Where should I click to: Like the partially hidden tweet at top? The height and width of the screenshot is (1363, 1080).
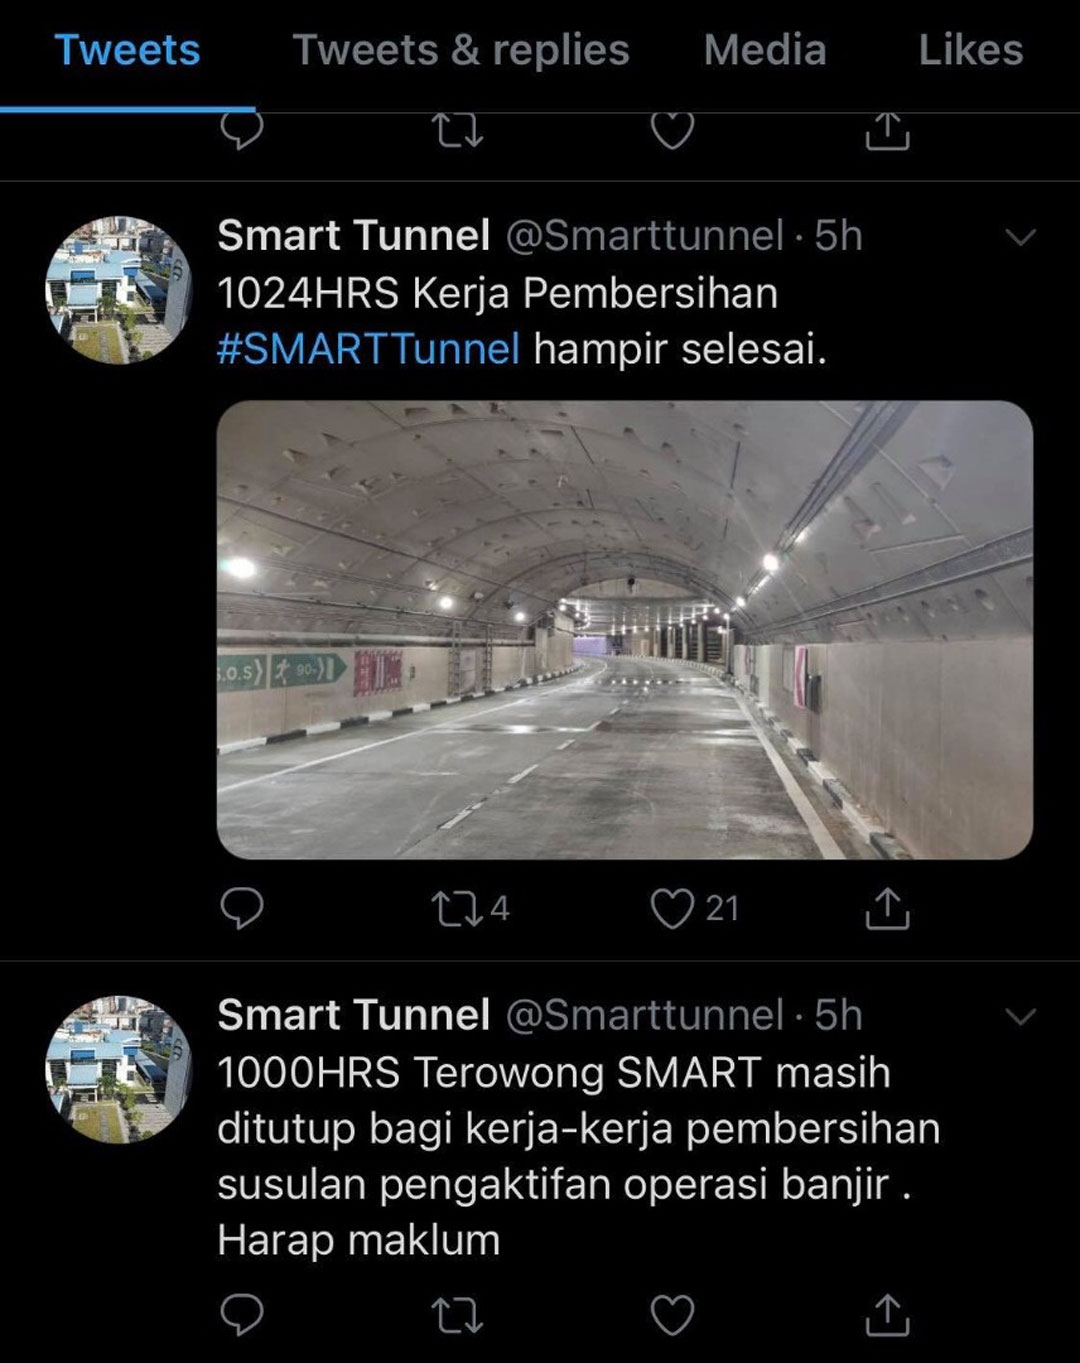point(672,130)
